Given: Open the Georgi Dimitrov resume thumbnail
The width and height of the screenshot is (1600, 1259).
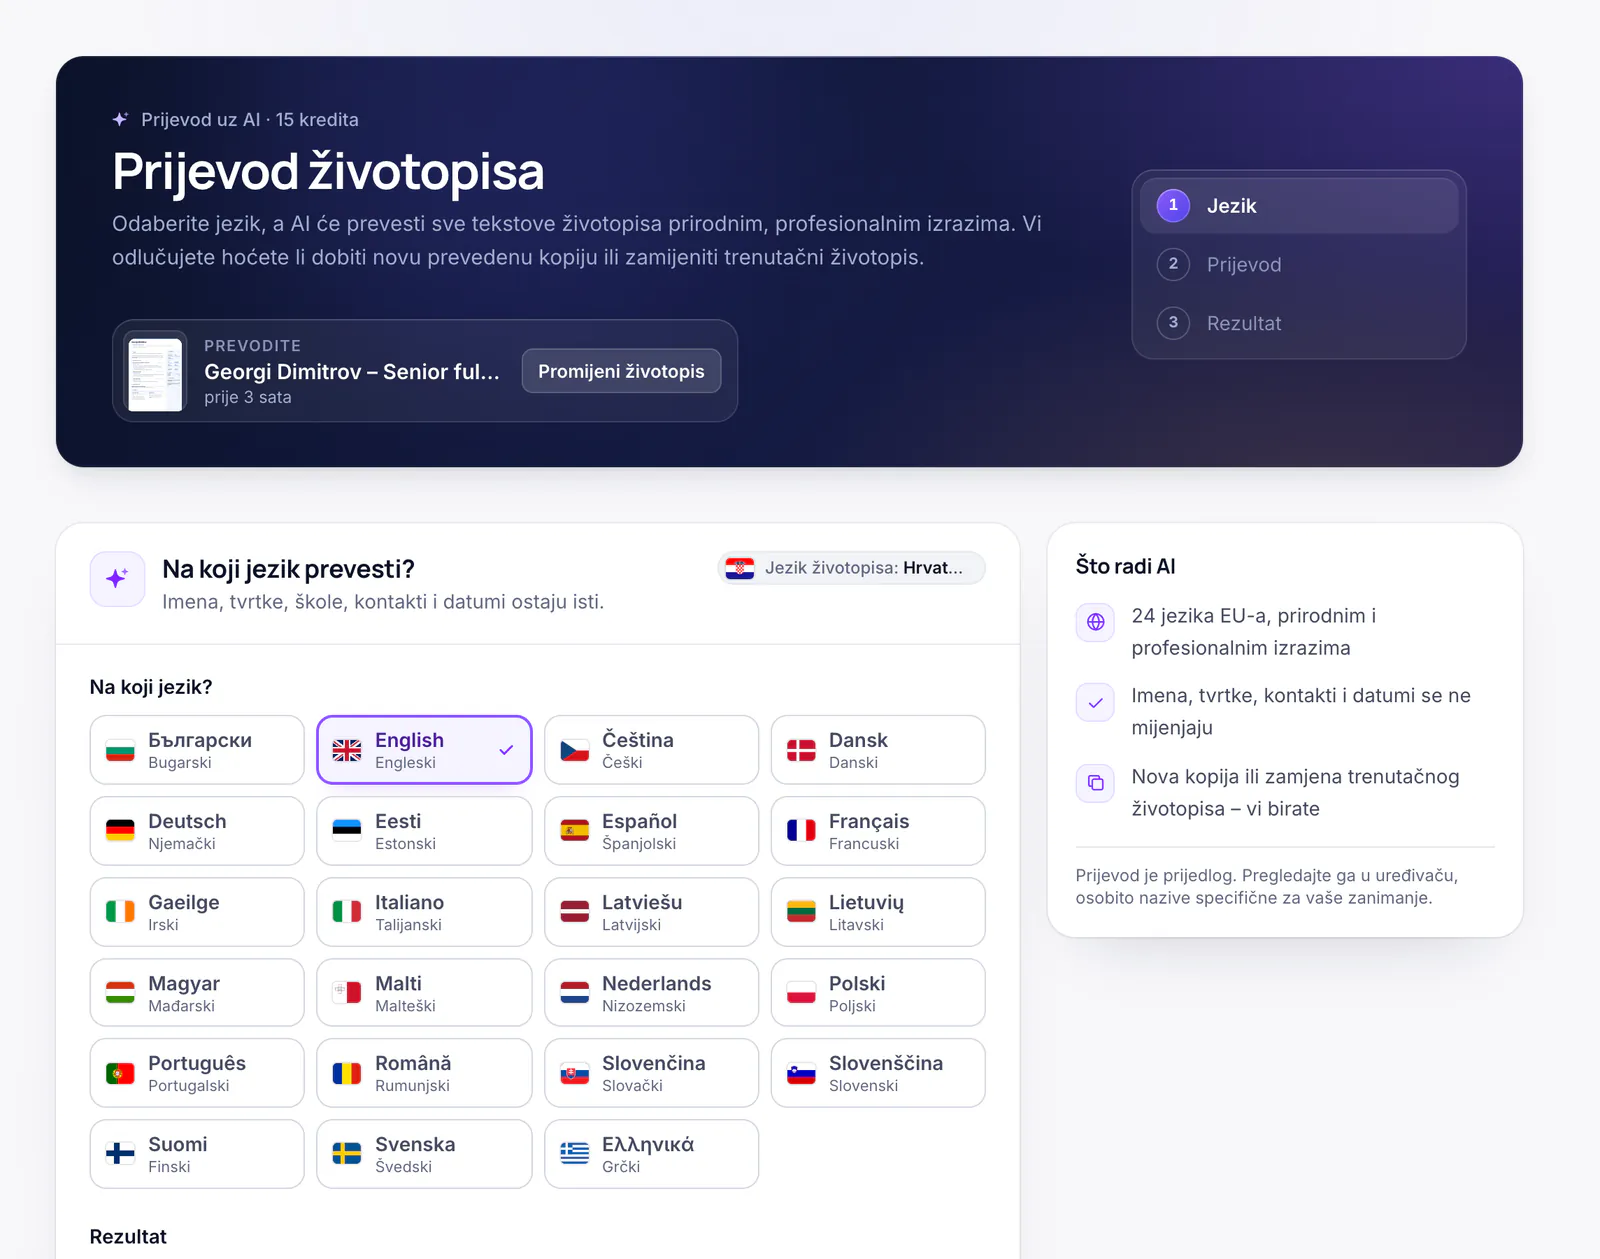Looking at the screenshot, I should [x=156, y=372].
